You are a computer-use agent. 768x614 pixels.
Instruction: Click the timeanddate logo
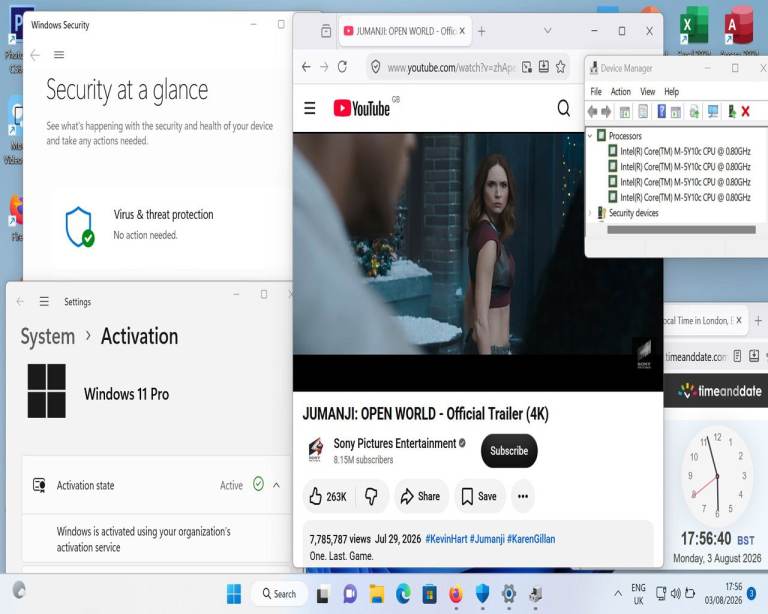(720, 391)
